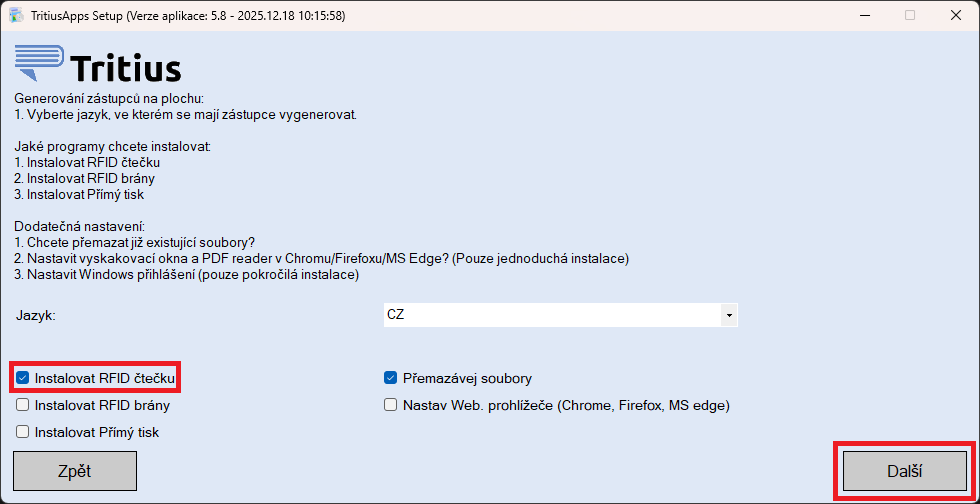The height and width of the screenshot is (504, 980).
Task: Proceed with the Další button
Action: [x=905, y=470]
